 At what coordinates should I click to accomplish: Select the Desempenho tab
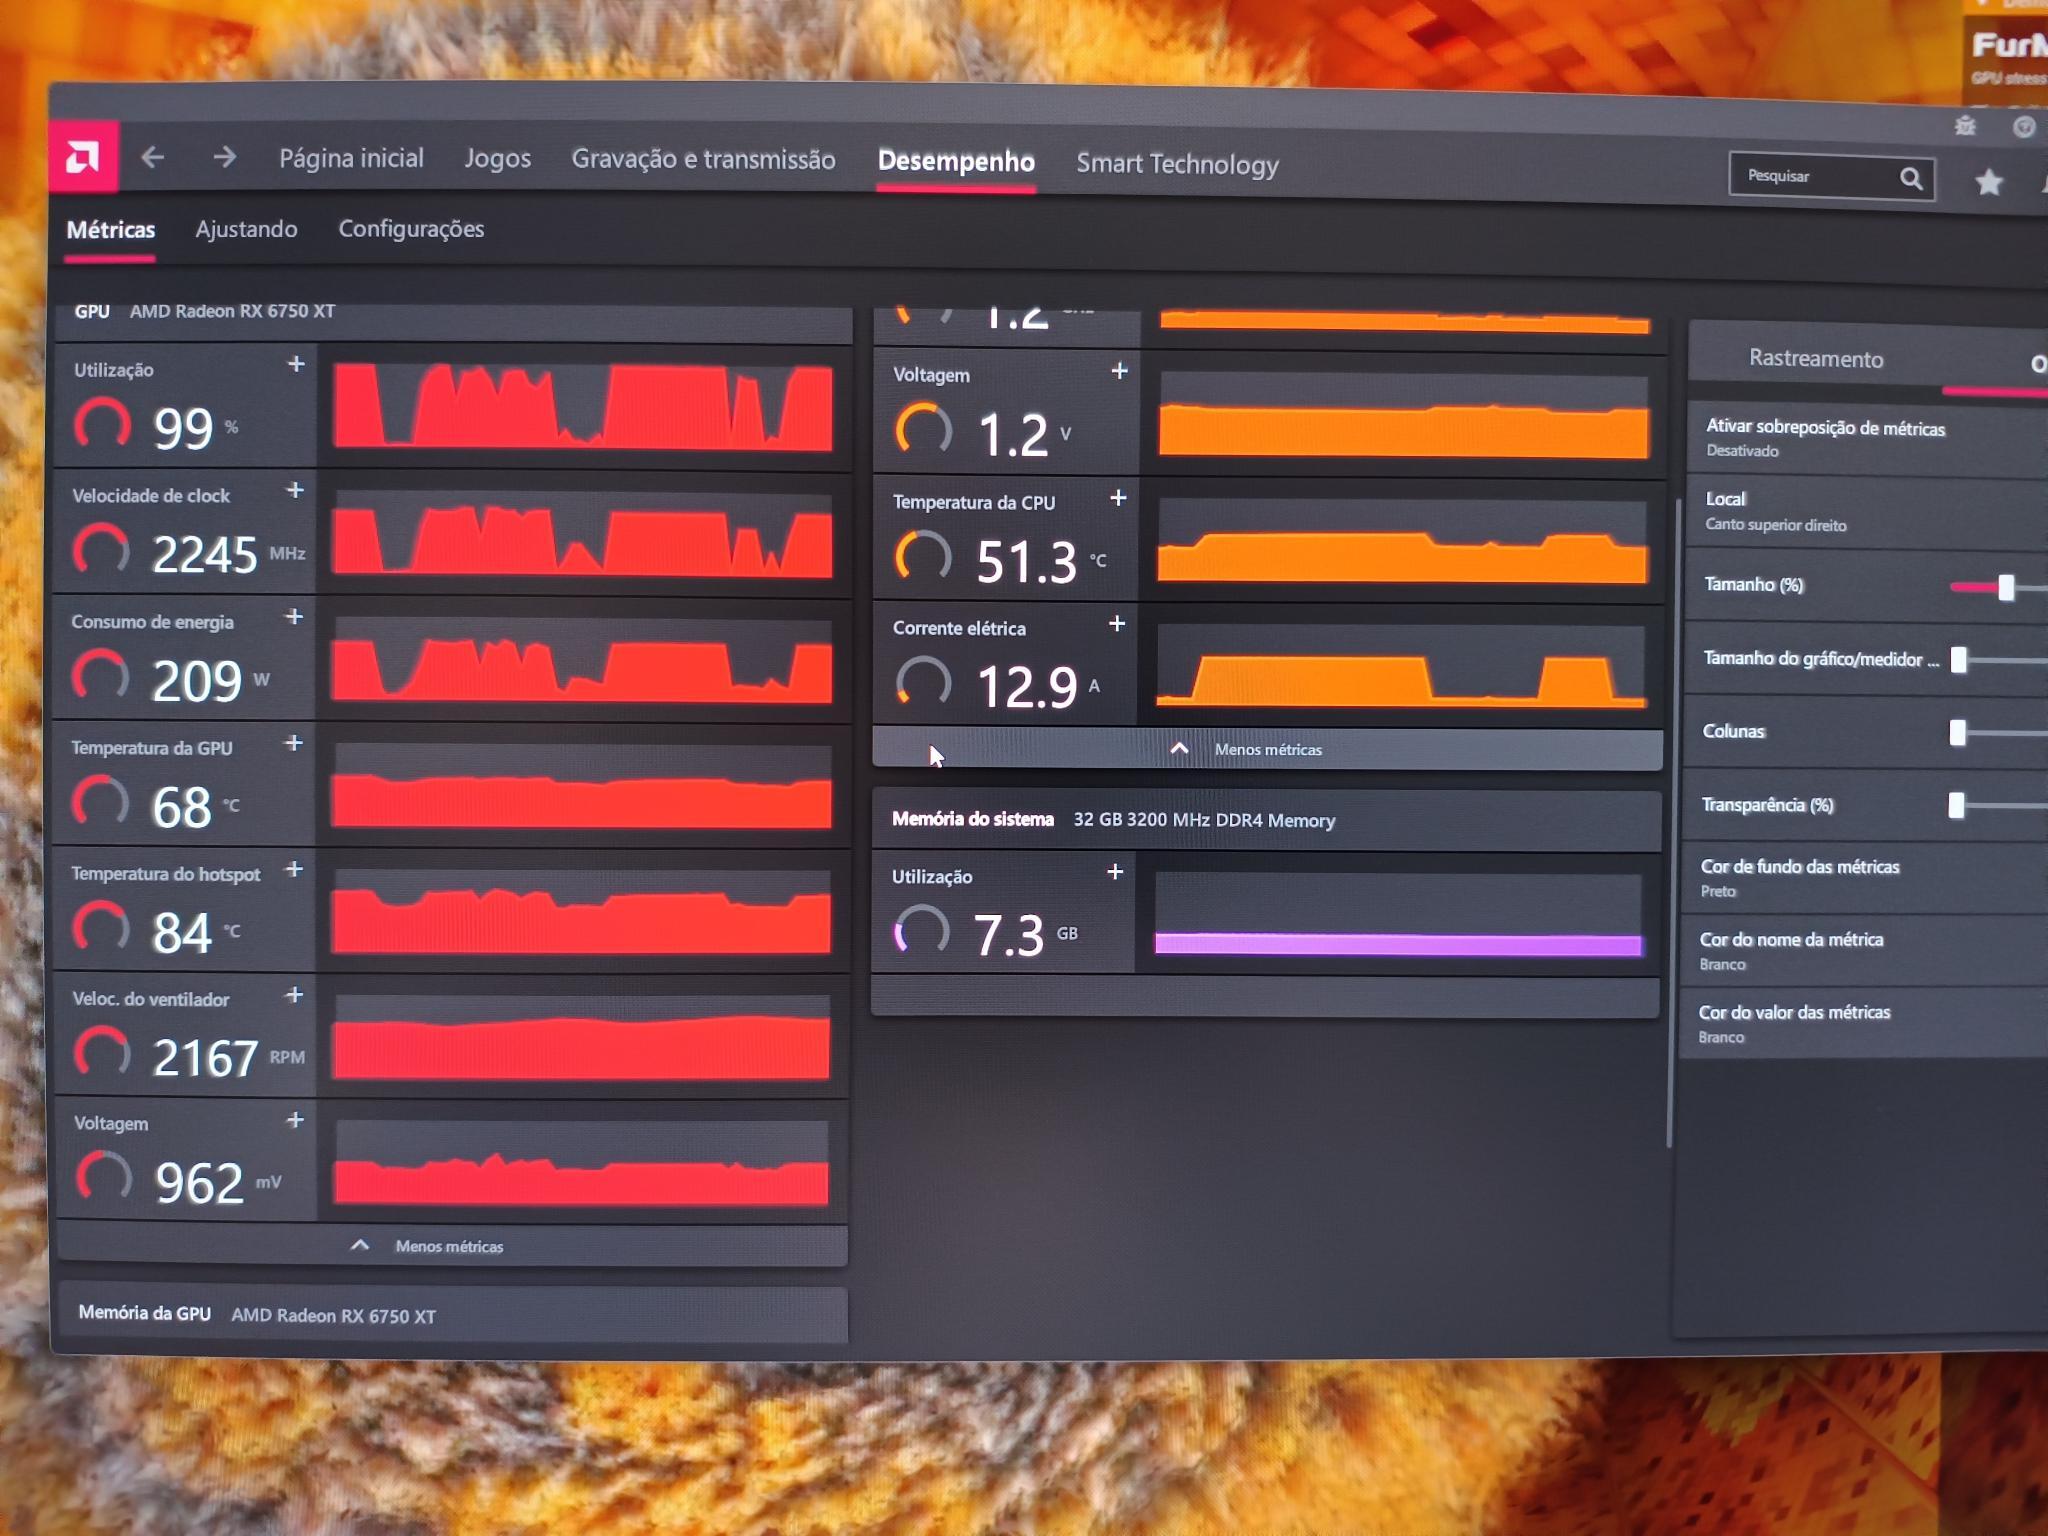[x=956, y=162]
